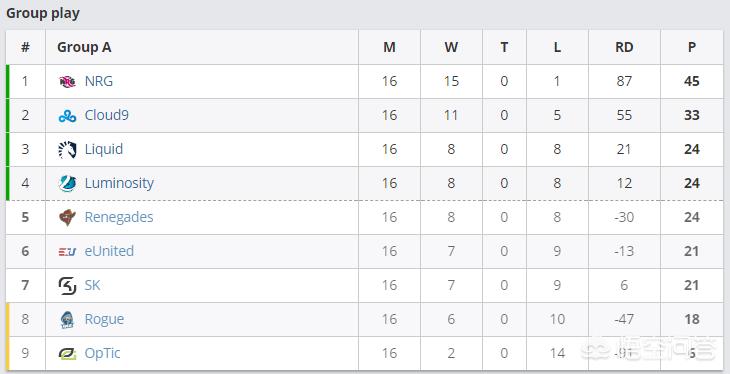Image resolution: width=730 pixels, height=374 pixels.
Task: Open the Cloud9 team link
Action: [x=107, y=115]
